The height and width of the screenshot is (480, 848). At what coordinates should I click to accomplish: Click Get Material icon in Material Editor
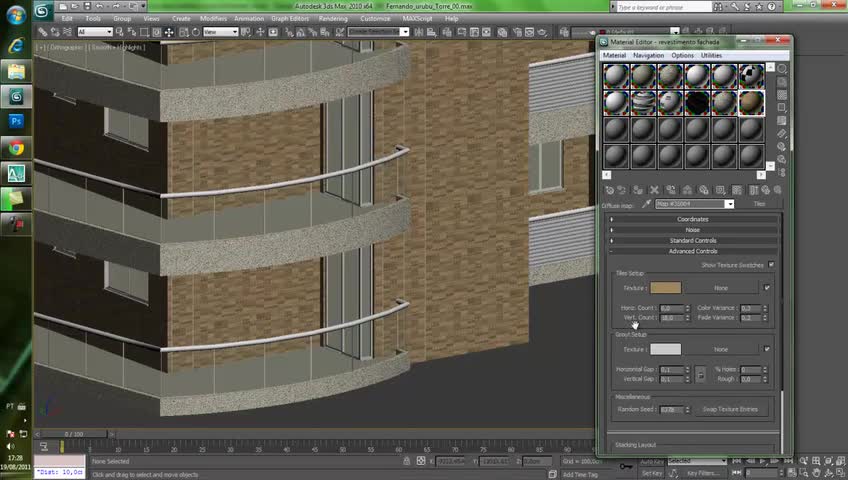click(610, 190)
